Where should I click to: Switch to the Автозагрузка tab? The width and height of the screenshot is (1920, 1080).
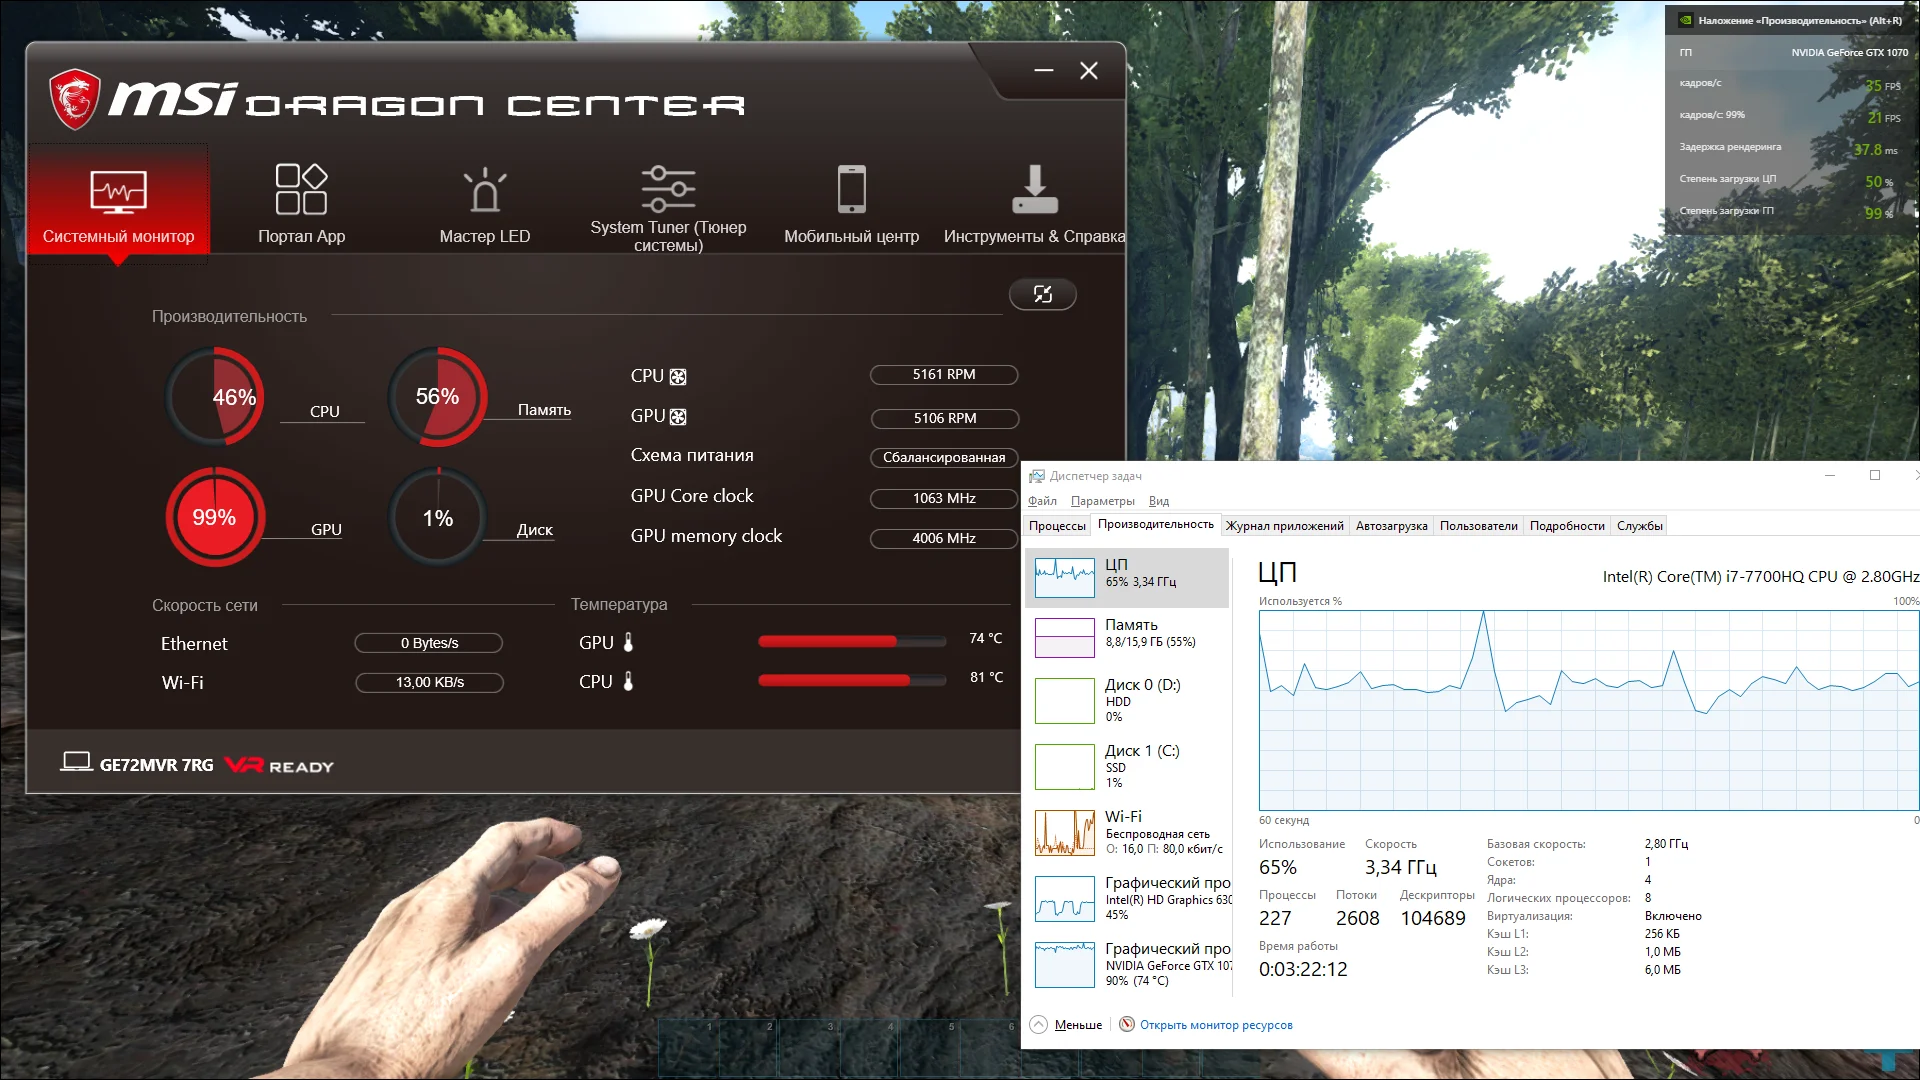(x=1391, y=526)
